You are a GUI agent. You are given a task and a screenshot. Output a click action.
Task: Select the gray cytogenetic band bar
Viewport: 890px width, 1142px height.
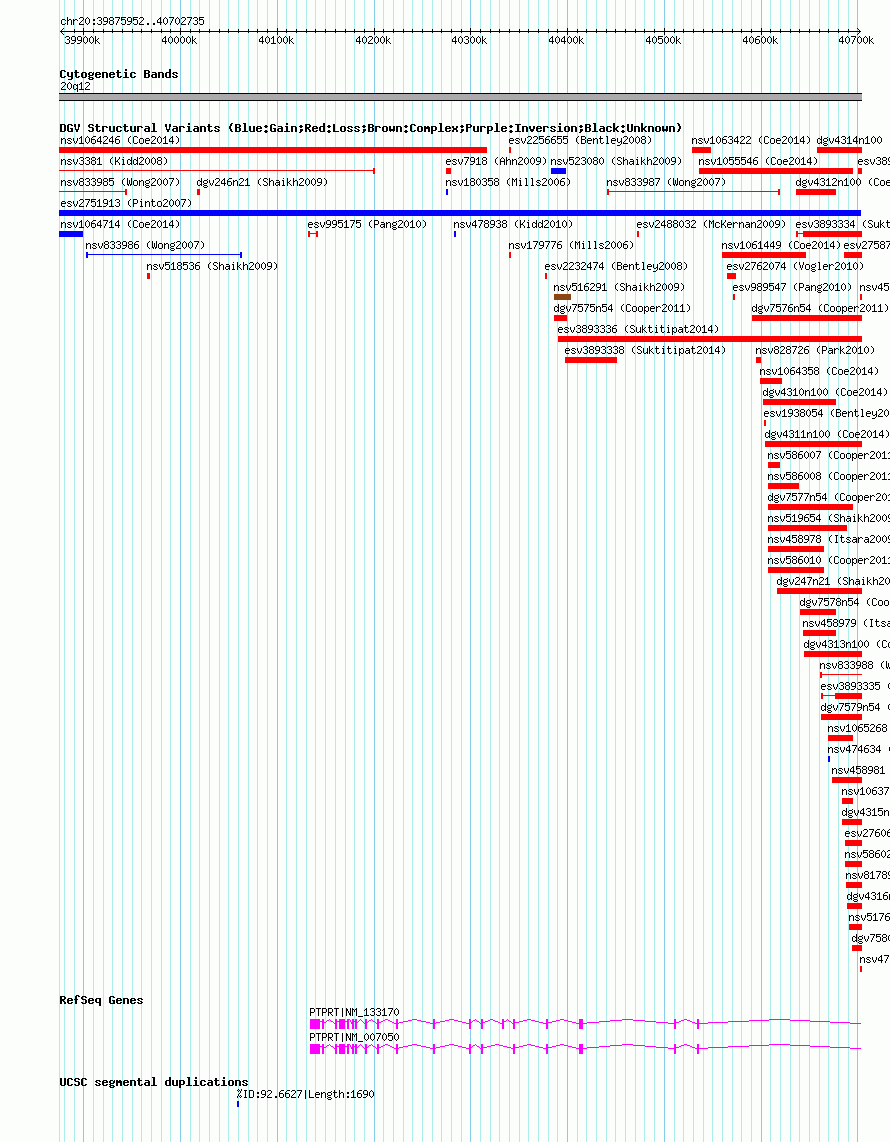pyautogui.click(x=460, y=97)
